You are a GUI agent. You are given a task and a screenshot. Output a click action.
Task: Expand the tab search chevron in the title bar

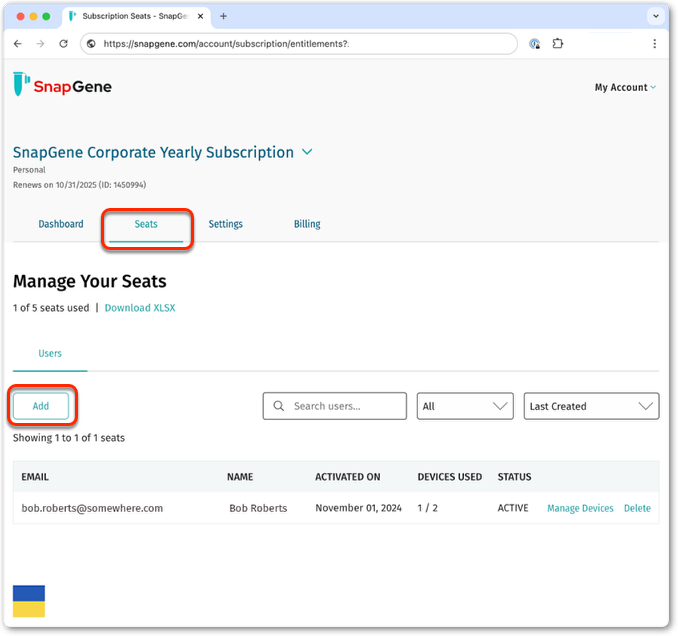point(656,16)
